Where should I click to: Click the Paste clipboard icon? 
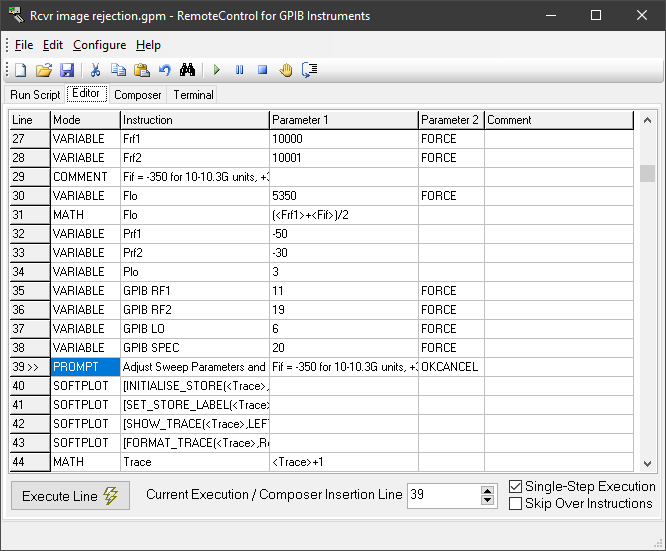142,70
